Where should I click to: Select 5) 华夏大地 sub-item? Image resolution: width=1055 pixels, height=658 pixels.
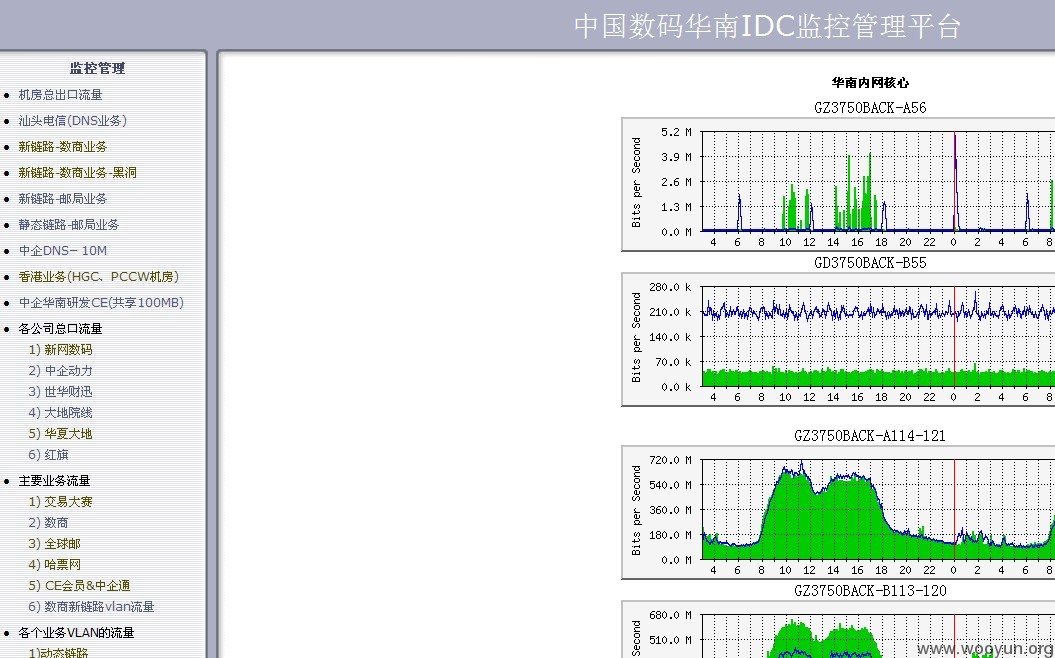pyautogui.click(x=61, y=434)
